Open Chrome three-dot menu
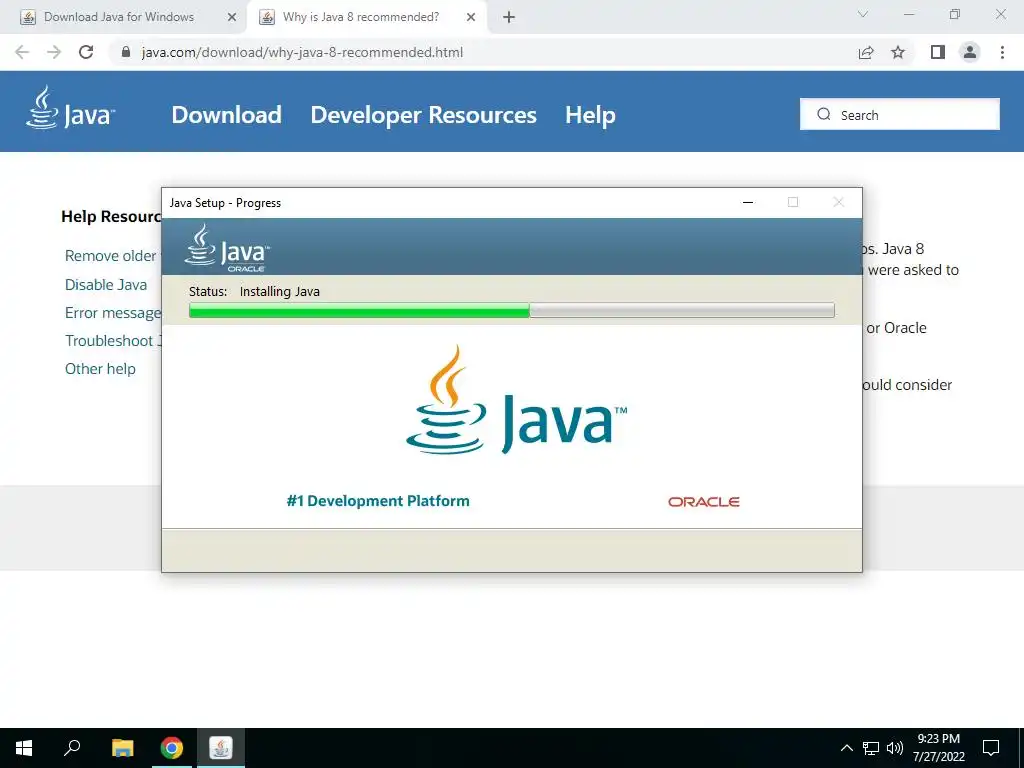1024x768 pixels. coord(1002,52)
